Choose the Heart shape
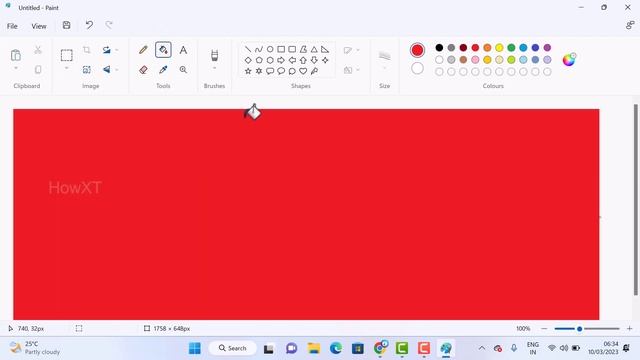This screenshot has height=360, width=640. pyautogui.click(x=303, y=71)
